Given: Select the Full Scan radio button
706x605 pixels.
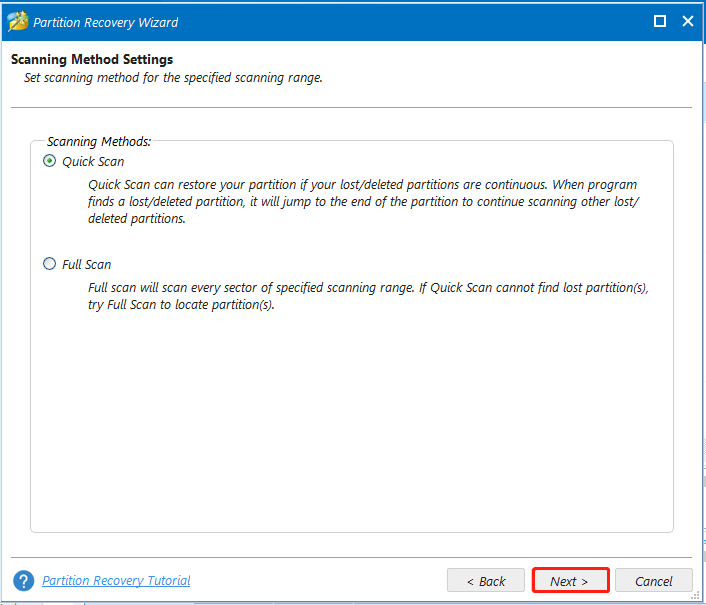Looking at the screenshot, I should pyautogui.click(x=50, y=263).
